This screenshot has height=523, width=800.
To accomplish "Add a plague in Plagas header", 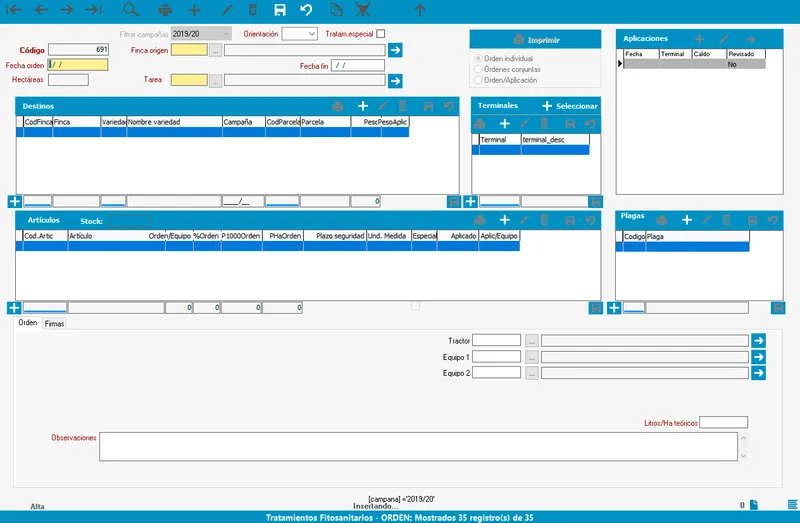I will pos(687,220).
